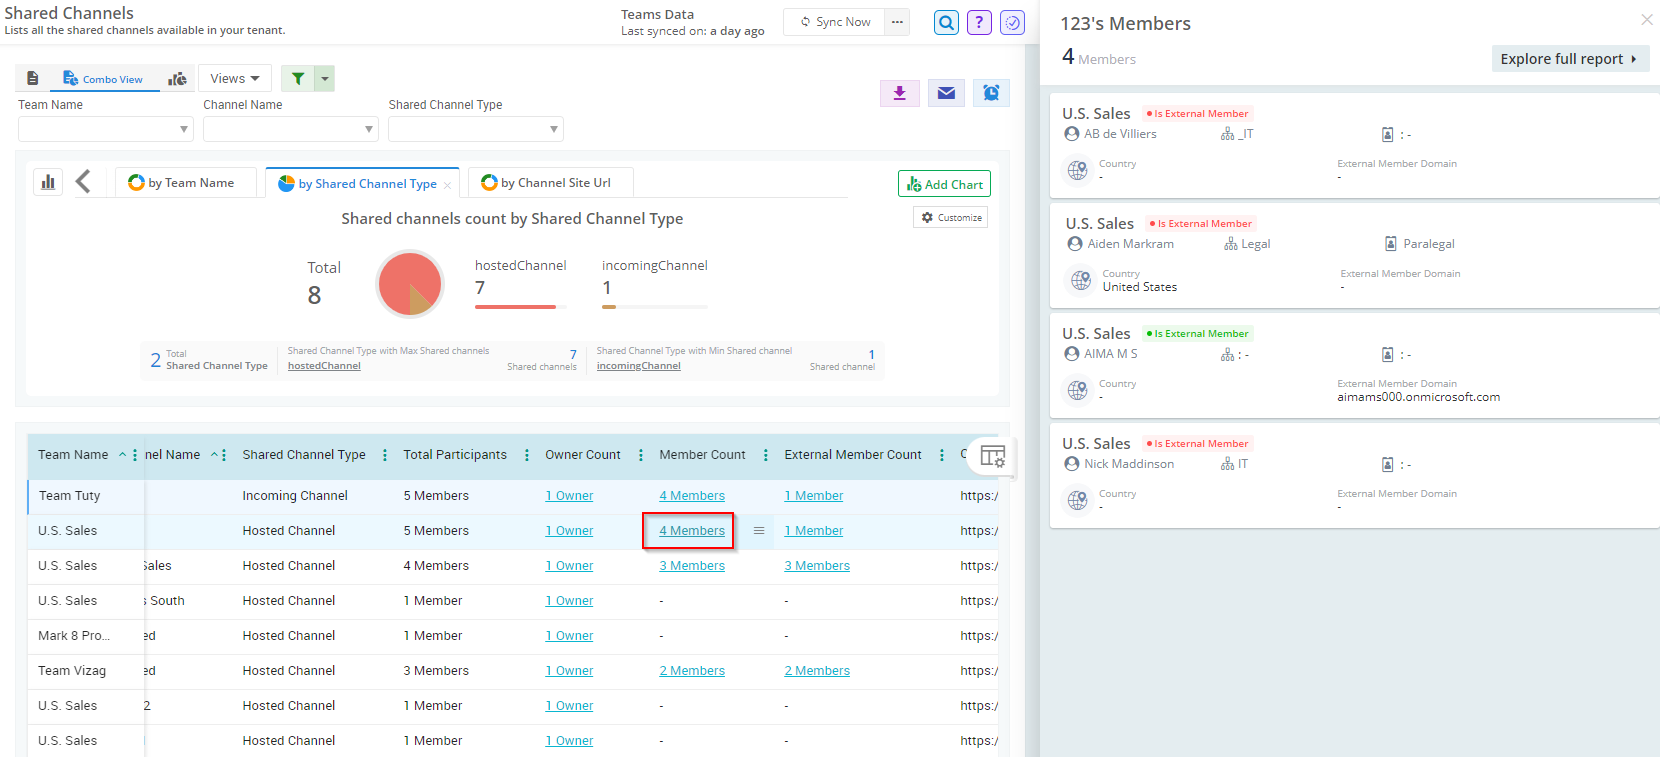The height and width of the screenshot is (757, 1660).
Task: Select the Combo View tab
Action: pos(104,79)
